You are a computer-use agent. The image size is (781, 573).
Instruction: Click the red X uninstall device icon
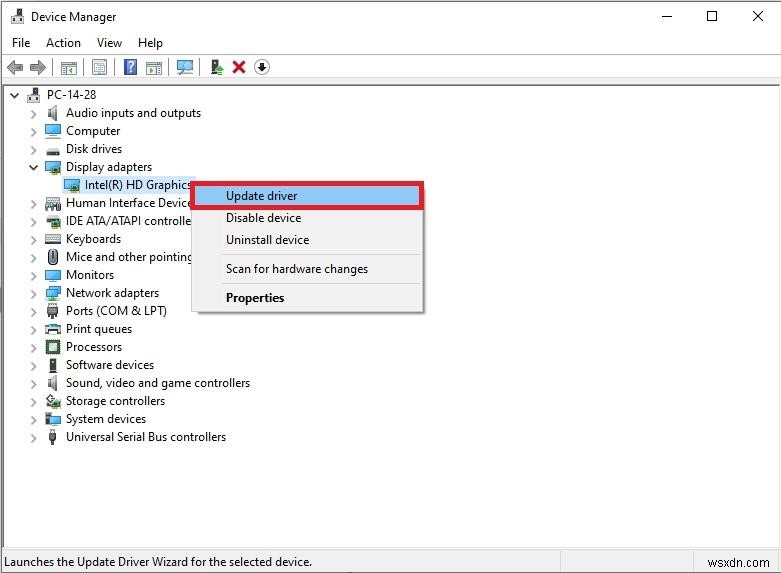click(239, 67)
